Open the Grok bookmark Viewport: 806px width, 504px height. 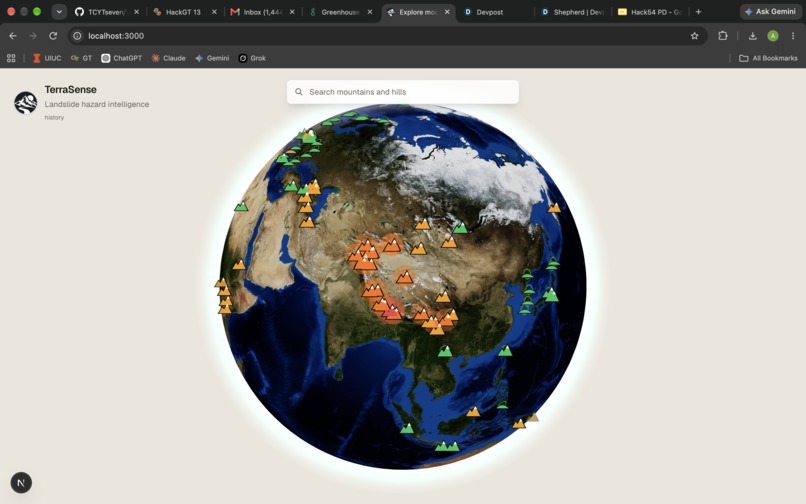(252, 58)
